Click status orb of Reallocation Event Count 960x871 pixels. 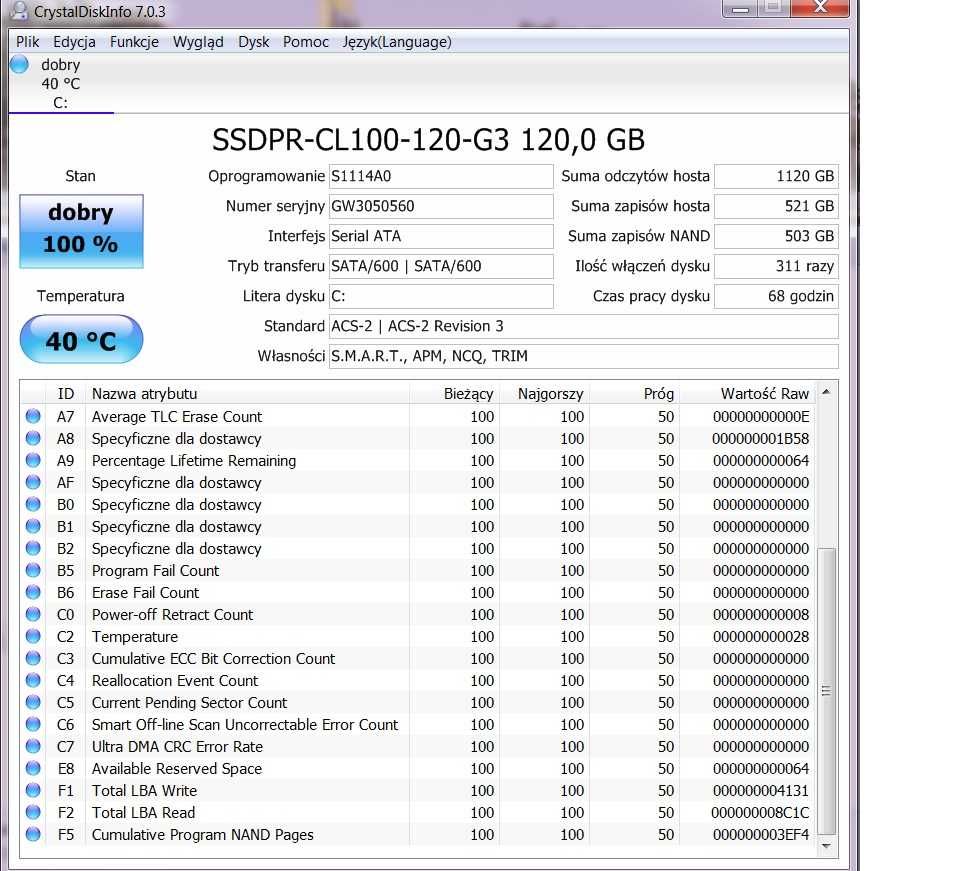33,681
